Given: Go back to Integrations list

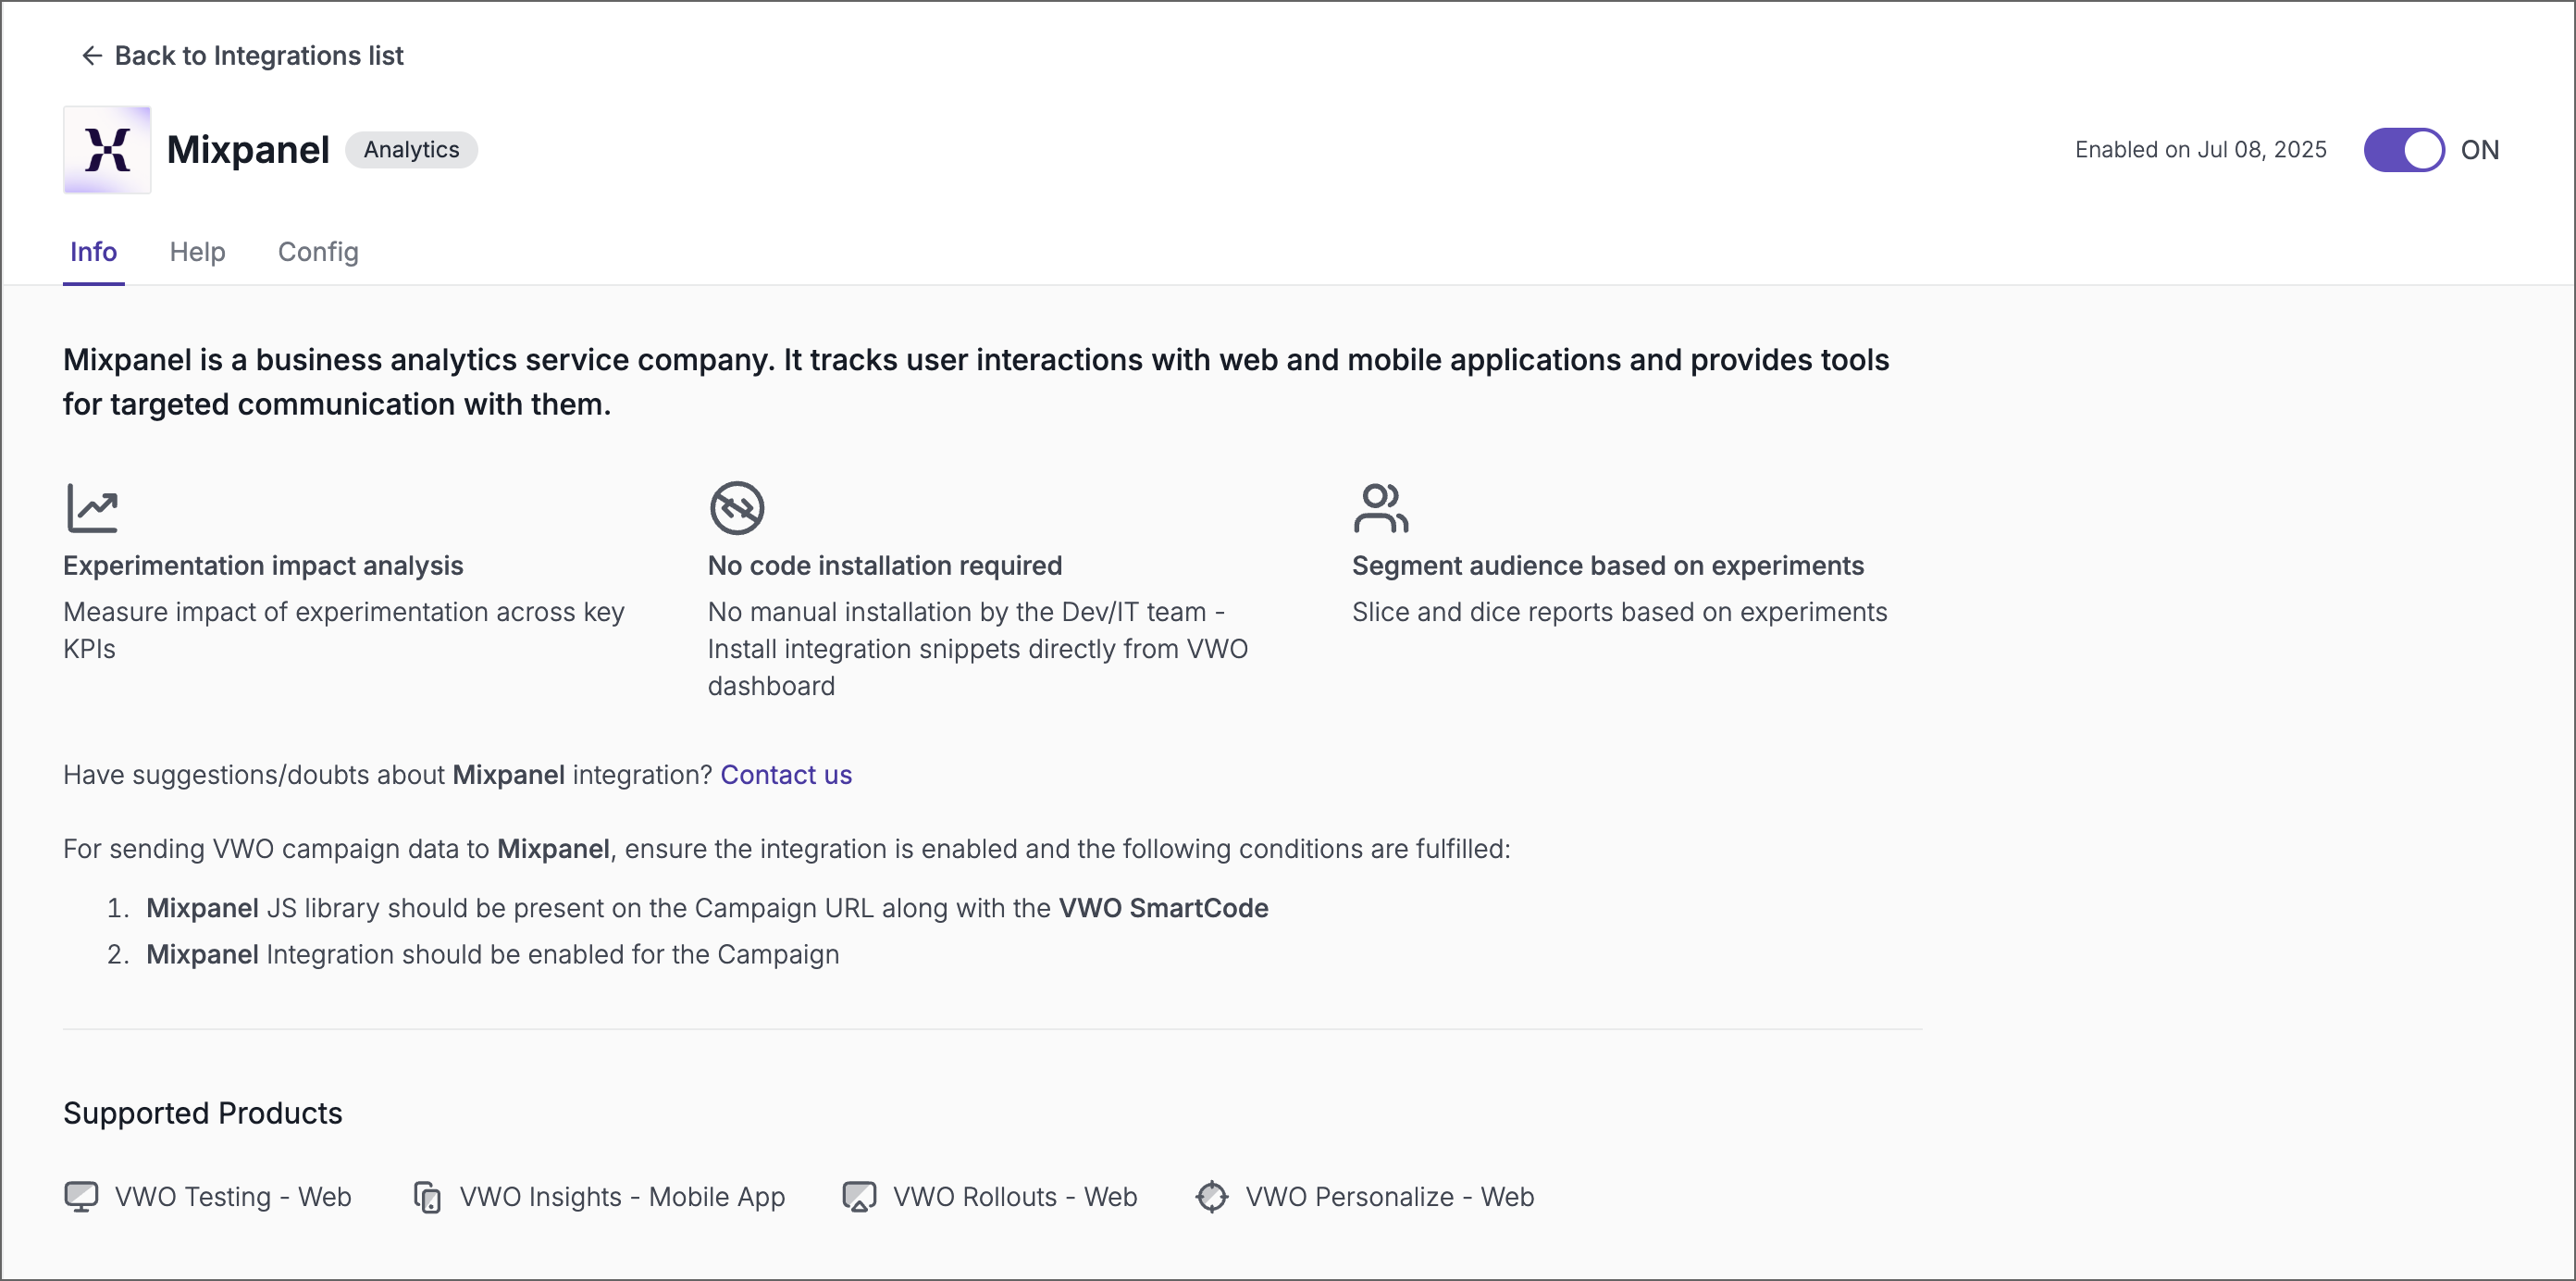Looking at the screenshot, I should [x=242, y=56].
